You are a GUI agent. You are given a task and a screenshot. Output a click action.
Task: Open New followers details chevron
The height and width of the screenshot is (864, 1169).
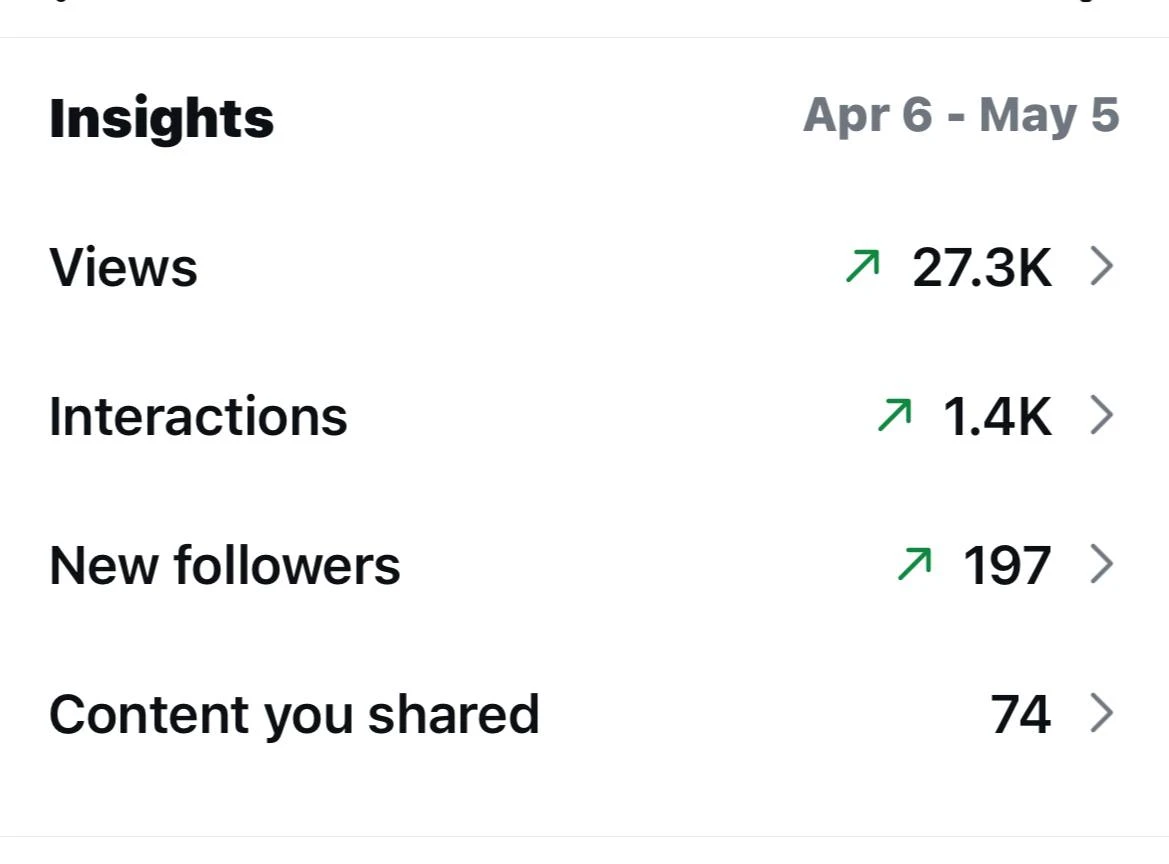pos(1102,564)
